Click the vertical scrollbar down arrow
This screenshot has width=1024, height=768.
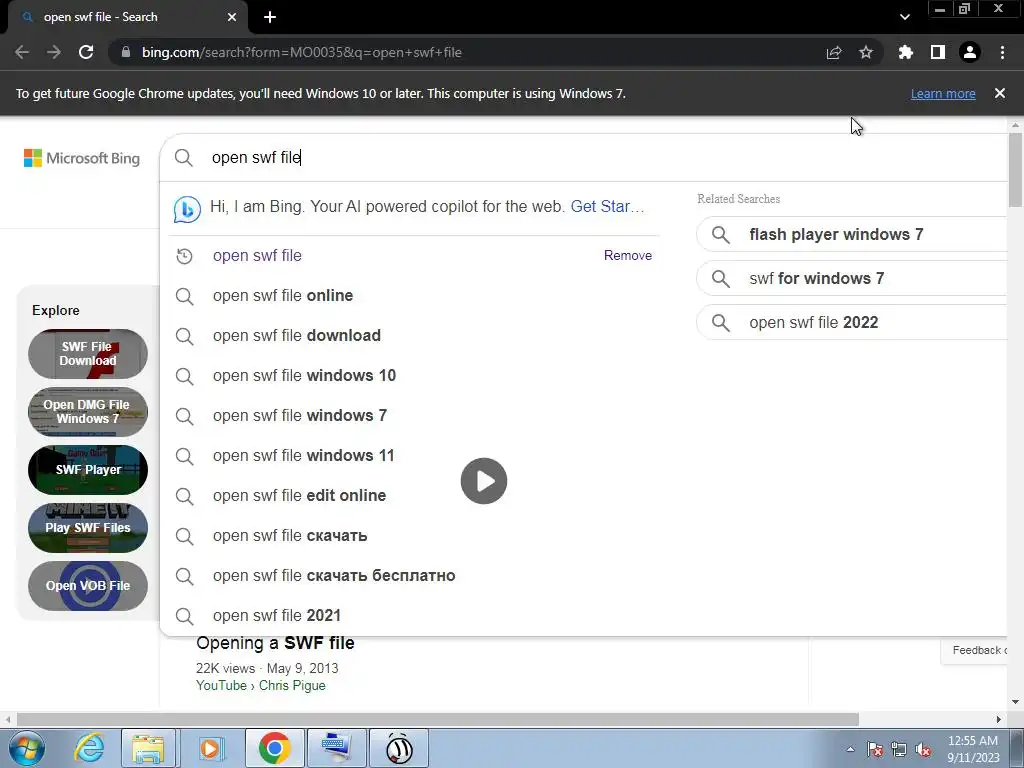1015,702
